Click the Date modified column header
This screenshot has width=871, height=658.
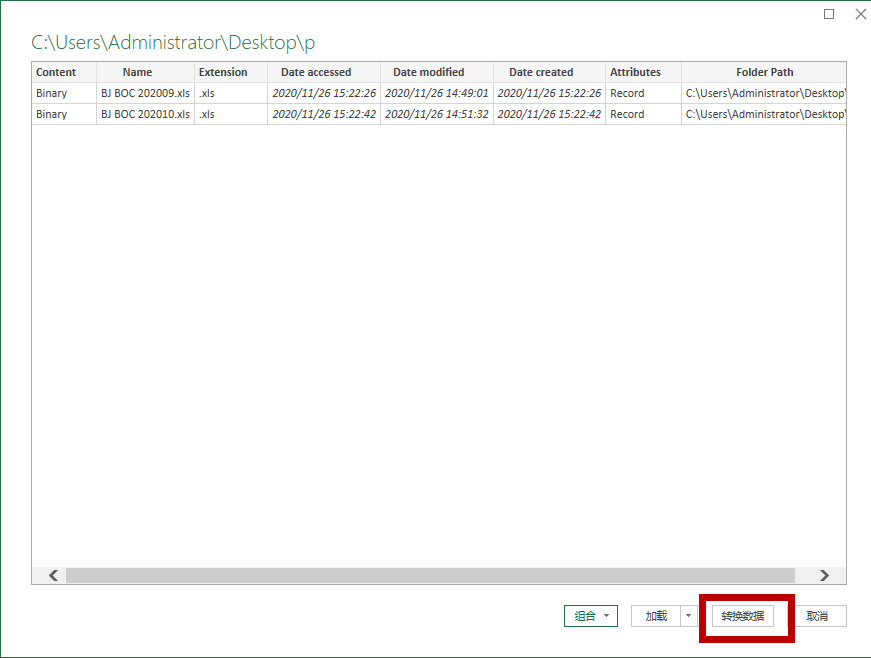click(437, 72)
